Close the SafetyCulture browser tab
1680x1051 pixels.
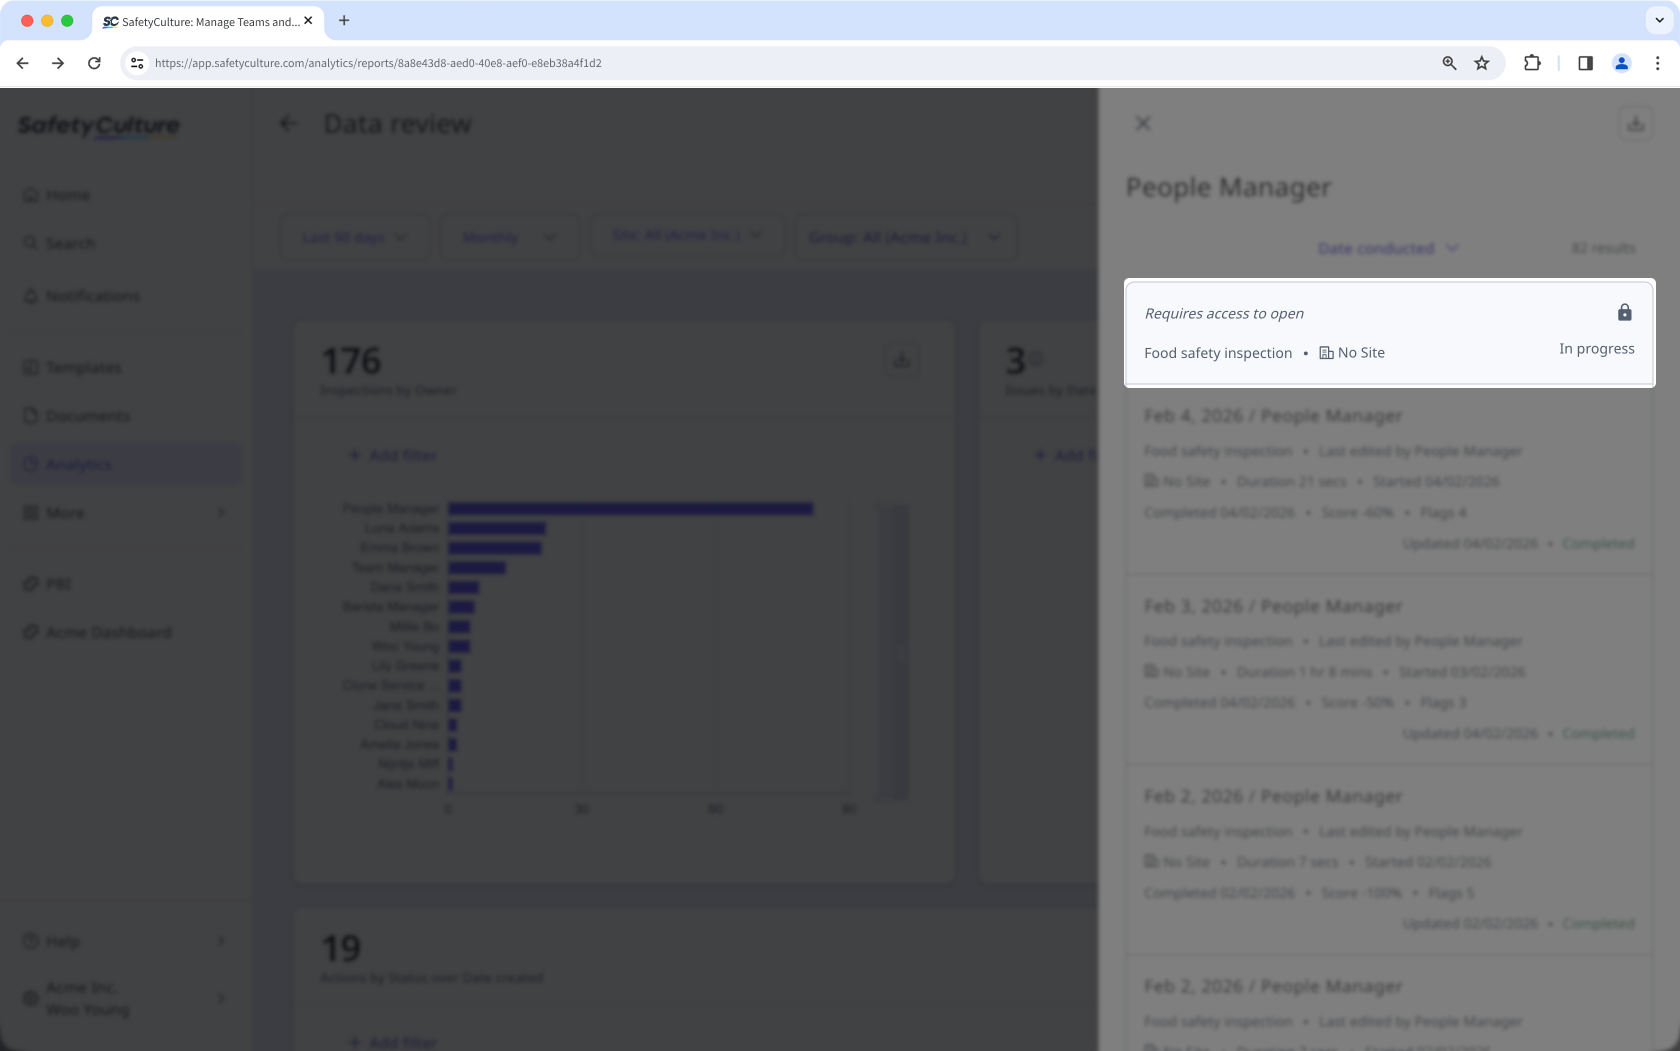[308, 21]
